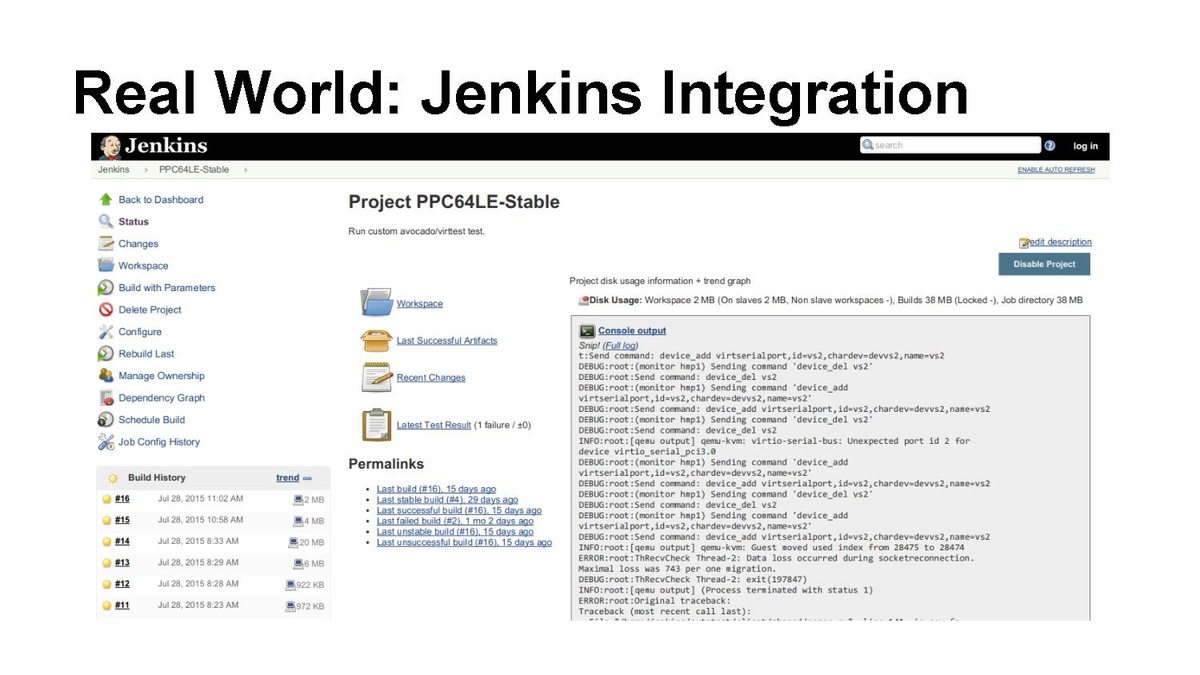This screenshot has height=675, width=1200.
Task: Click the Configure tools icon
Action: pyautogui.click(x=106, y=332)
